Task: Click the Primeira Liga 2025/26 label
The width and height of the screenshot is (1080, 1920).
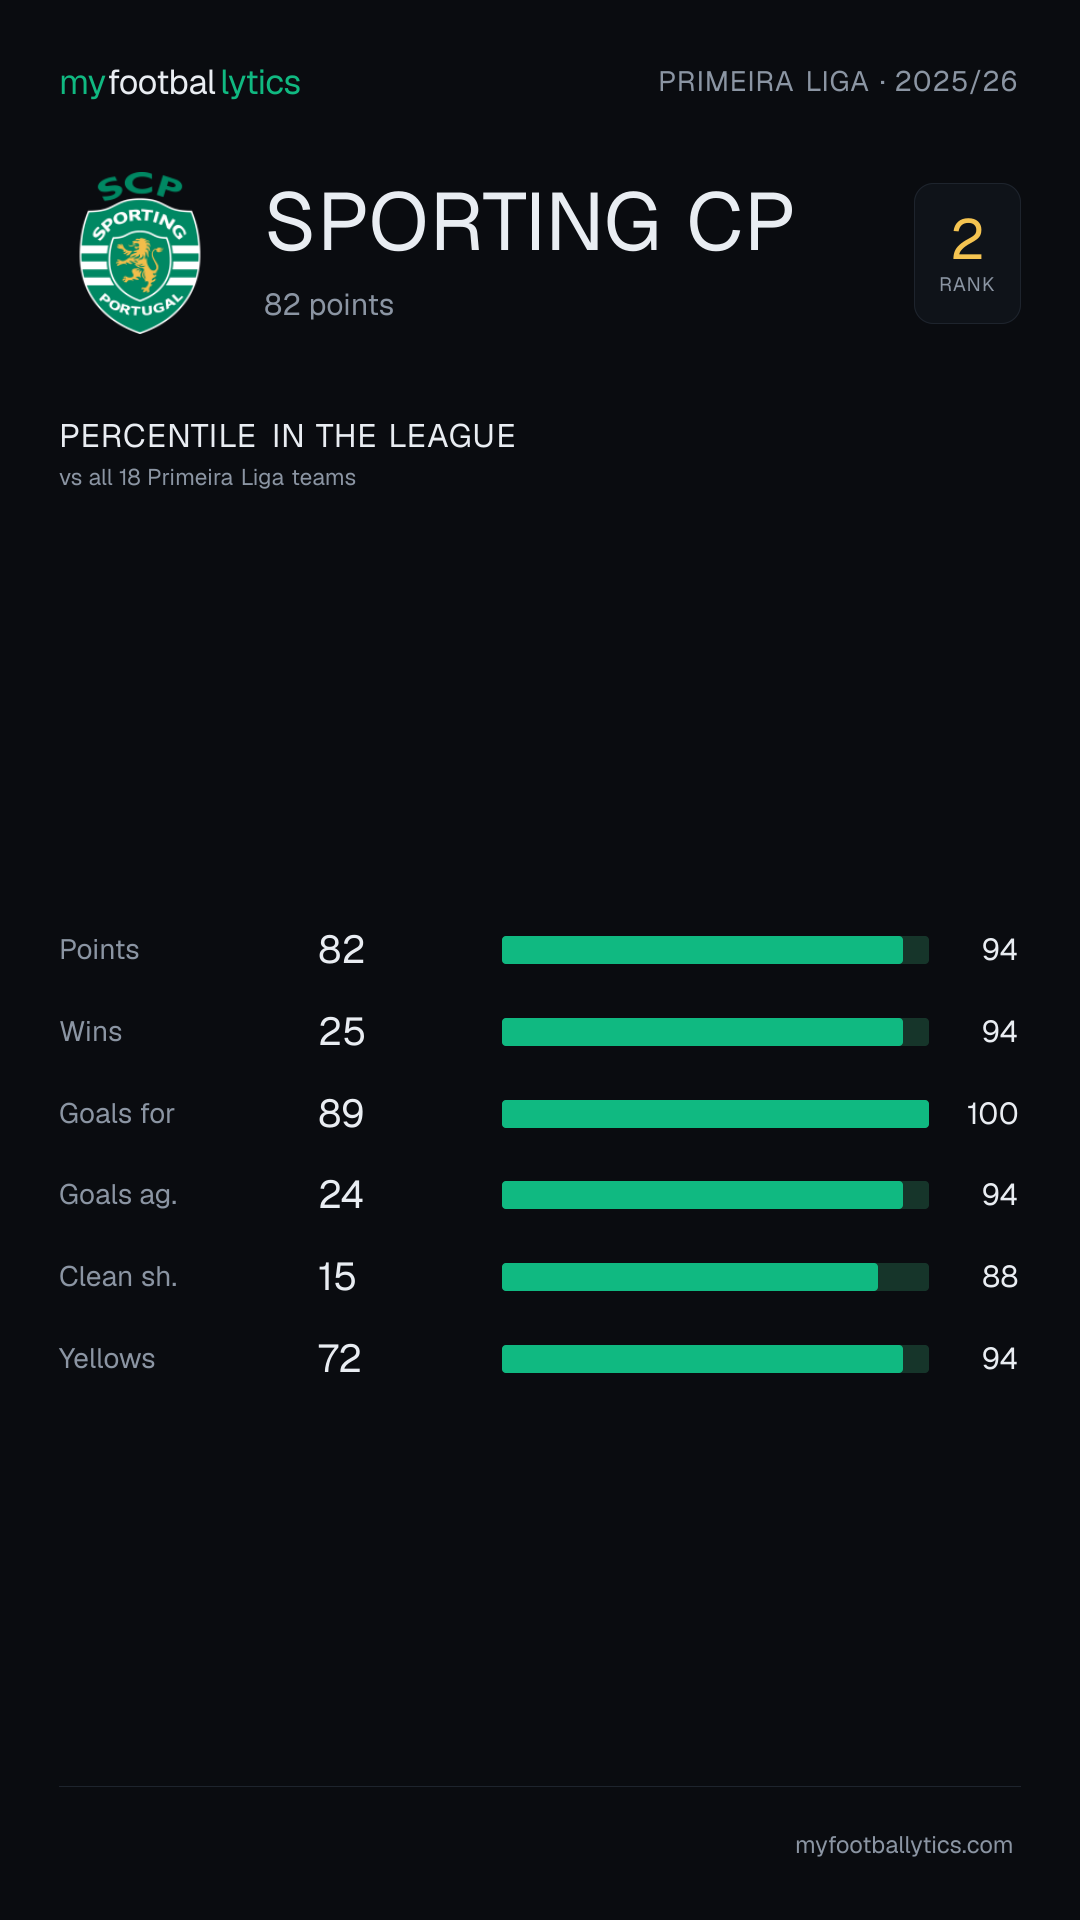Action: pyautogui.click(x=837, y=82)
